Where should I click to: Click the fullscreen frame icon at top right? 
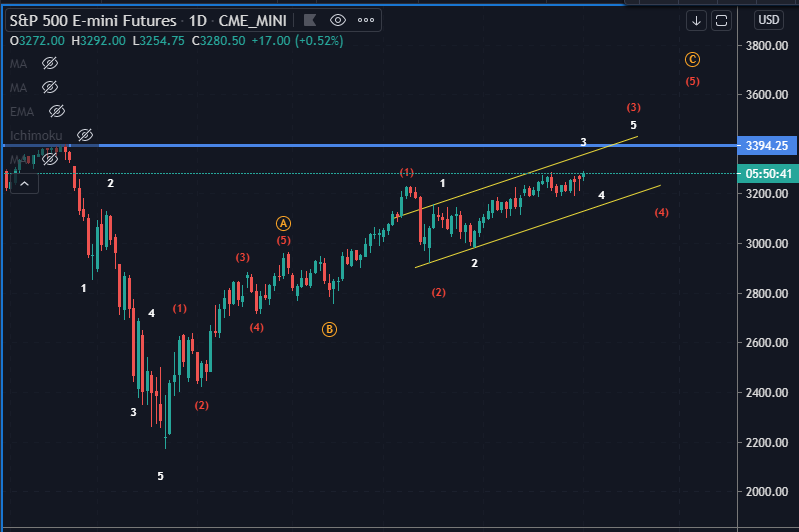tap(721, 21)
